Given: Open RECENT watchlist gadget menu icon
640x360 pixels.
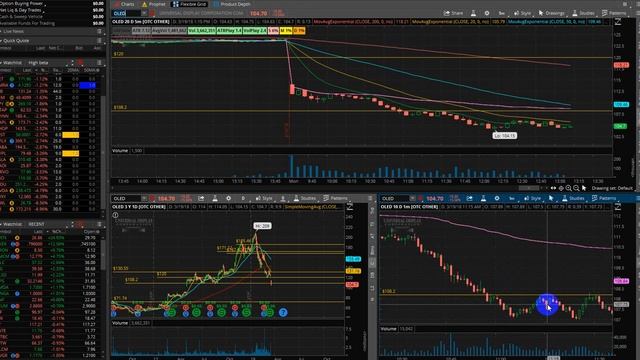Looking at the screenshot, I should (99, 224).
